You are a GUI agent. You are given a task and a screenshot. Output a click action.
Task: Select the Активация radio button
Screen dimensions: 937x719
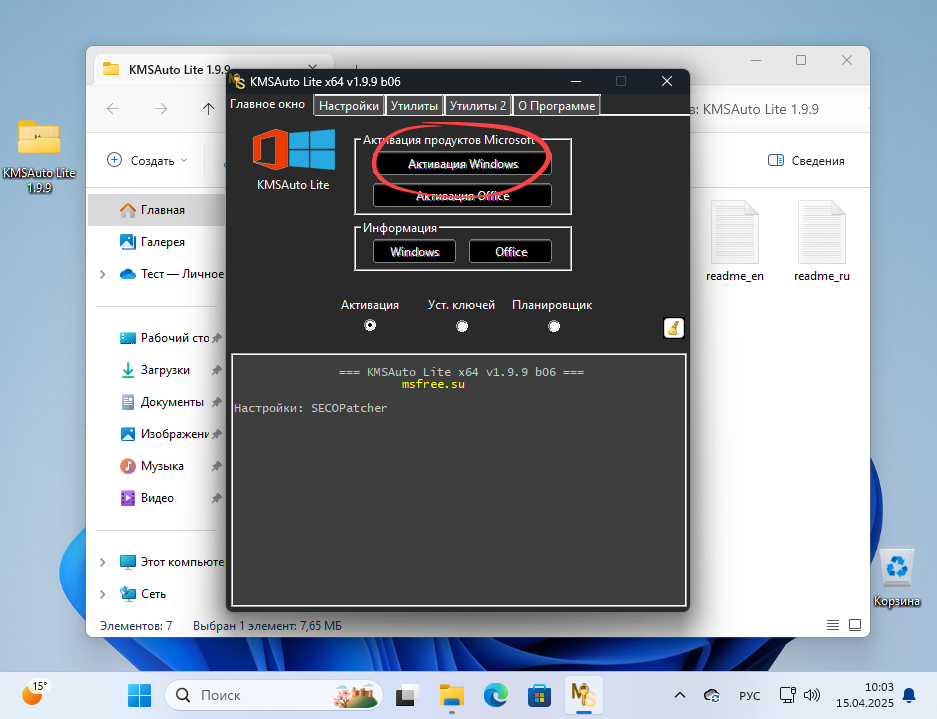pos(370,324)
